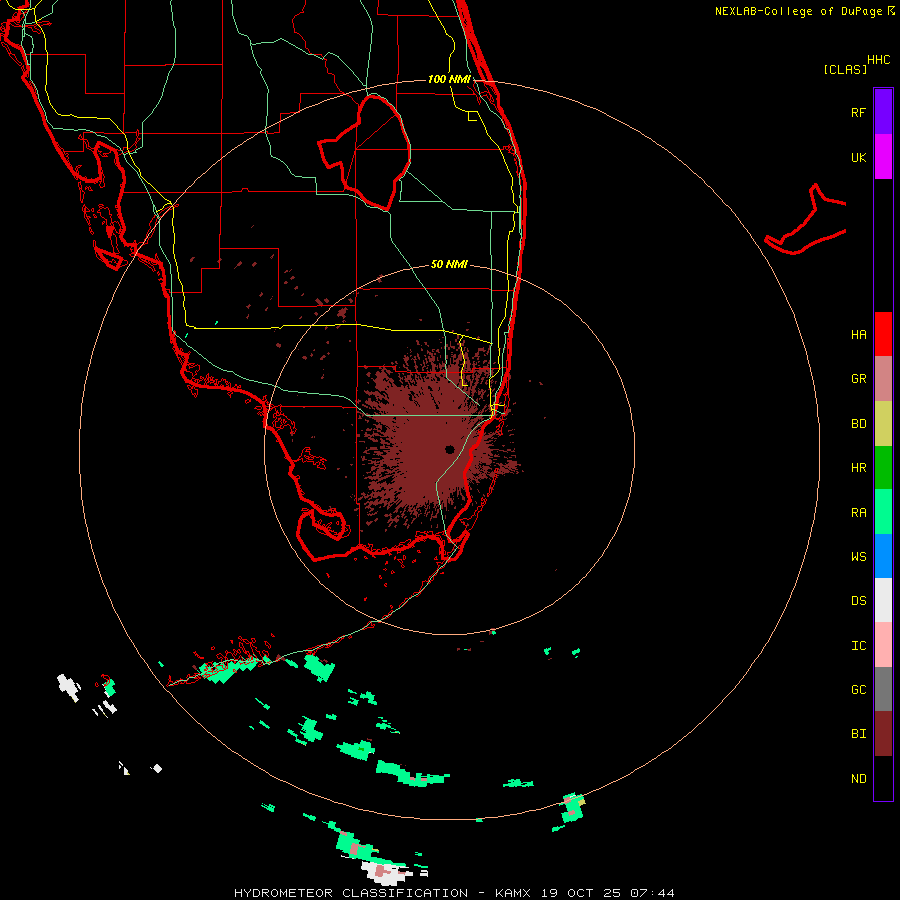Image resolution: width=900 pixels, height=900 pixels.
Task: Click the ND legend label
Action: tap(858, 779)
